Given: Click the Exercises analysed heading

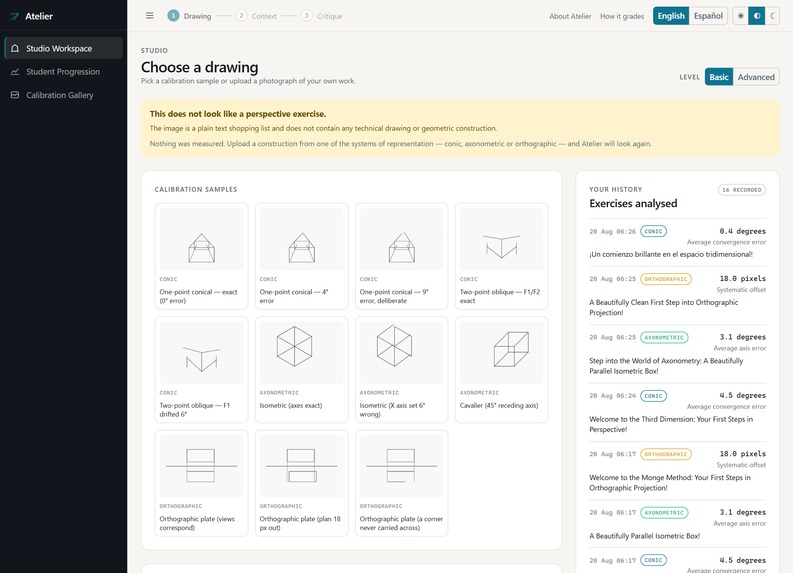Looking at the screenshot, I should (633, 203).
